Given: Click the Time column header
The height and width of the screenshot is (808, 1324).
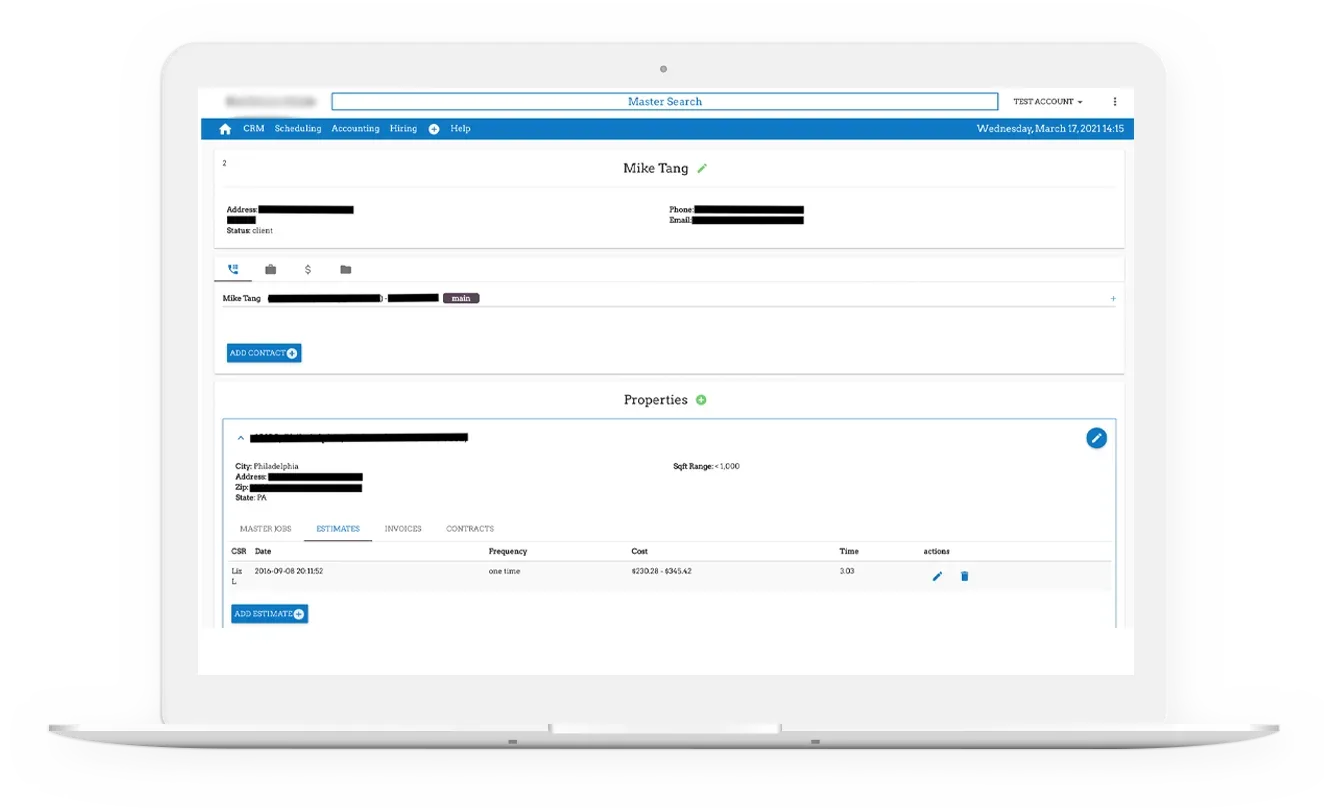Looking at the screenshot, I should click(x=849, y=552).
